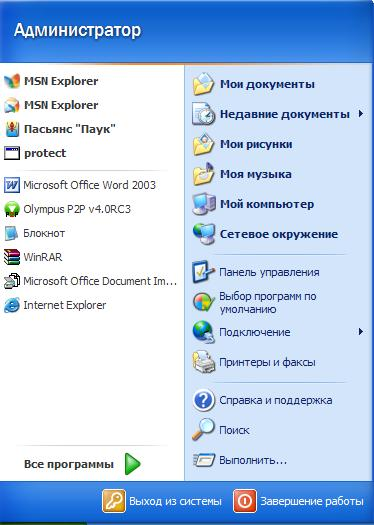This screenshot has height=525, width=374.
Task: Launch Пасьянс "Паук" spider solitaire icon
Action: coord(12,129)
